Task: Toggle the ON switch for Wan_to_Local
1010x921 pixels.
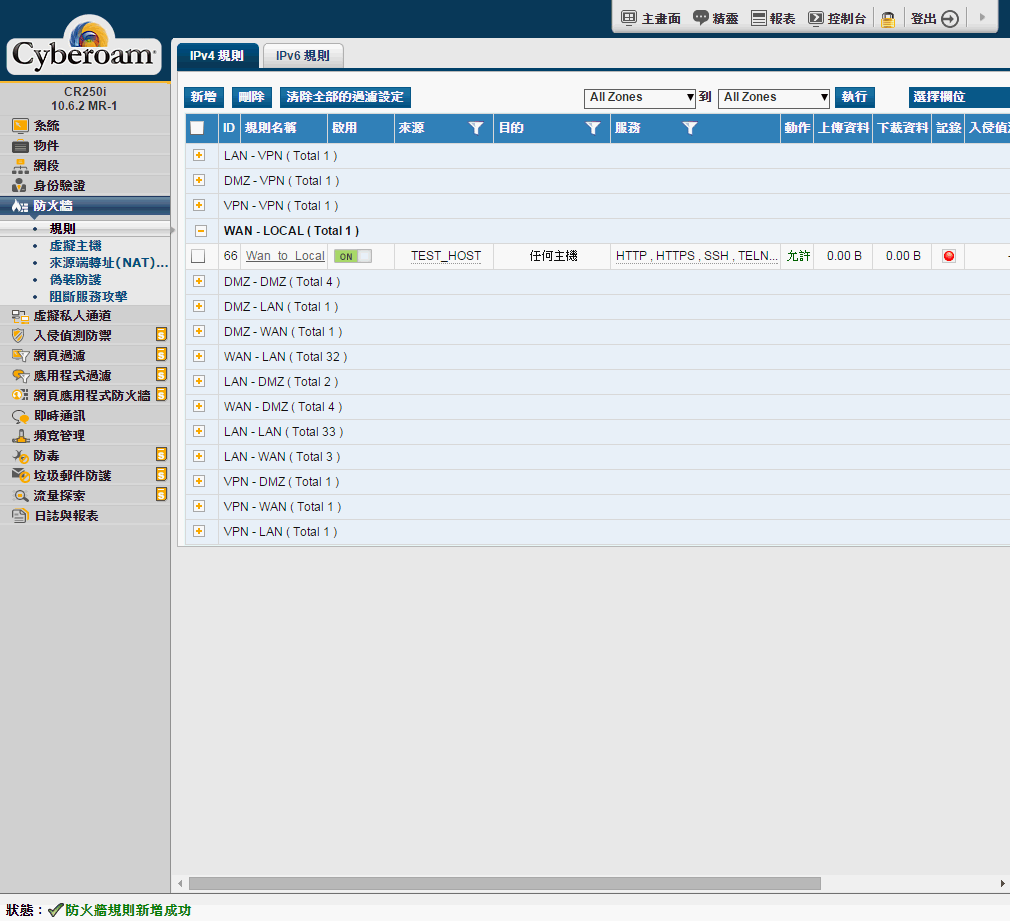Action: (352, 256)
